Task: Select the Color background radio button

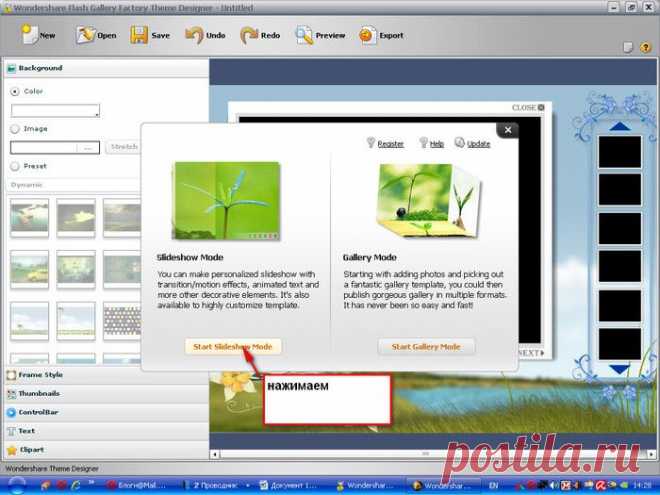Action: pyautogui.click(x=15, y=91)
